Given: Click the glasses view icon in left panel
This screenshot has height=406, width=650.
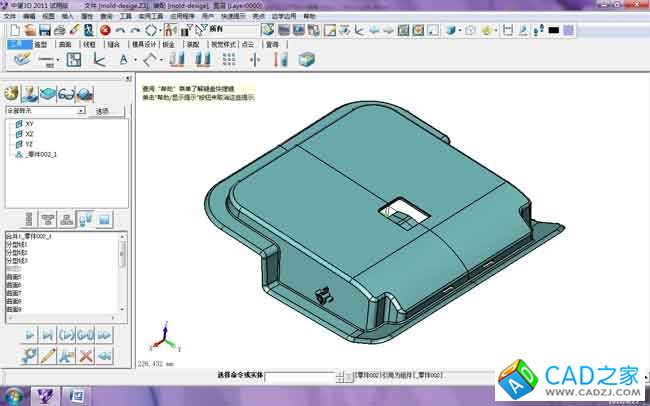Looking at the screenshot, I should point(67,92).
